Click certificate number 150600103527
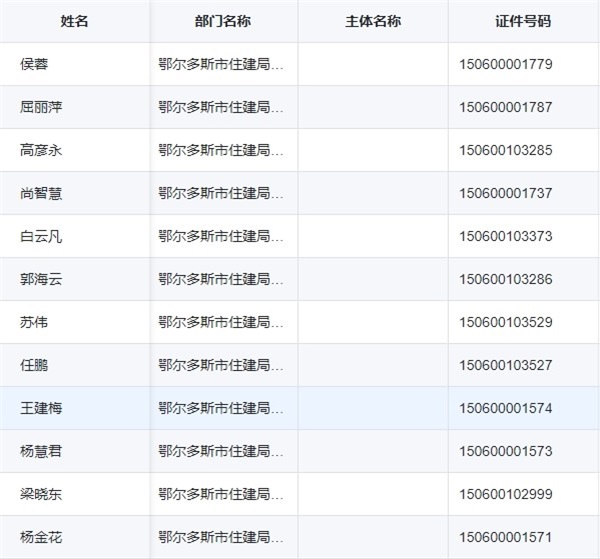Viewport: 600px width, 559px height. [505, 365]
